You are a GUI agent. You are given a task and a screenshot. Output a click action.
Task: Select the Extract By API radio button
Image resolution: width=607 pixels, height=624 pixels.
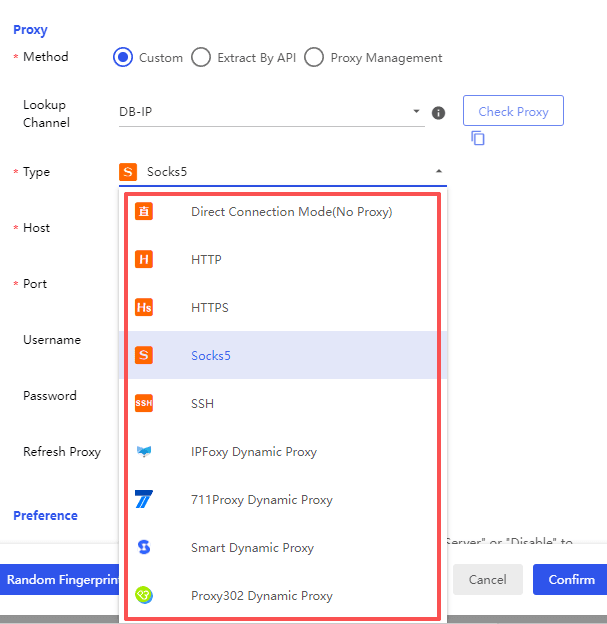pyautogui.click(x=201, y=57)
